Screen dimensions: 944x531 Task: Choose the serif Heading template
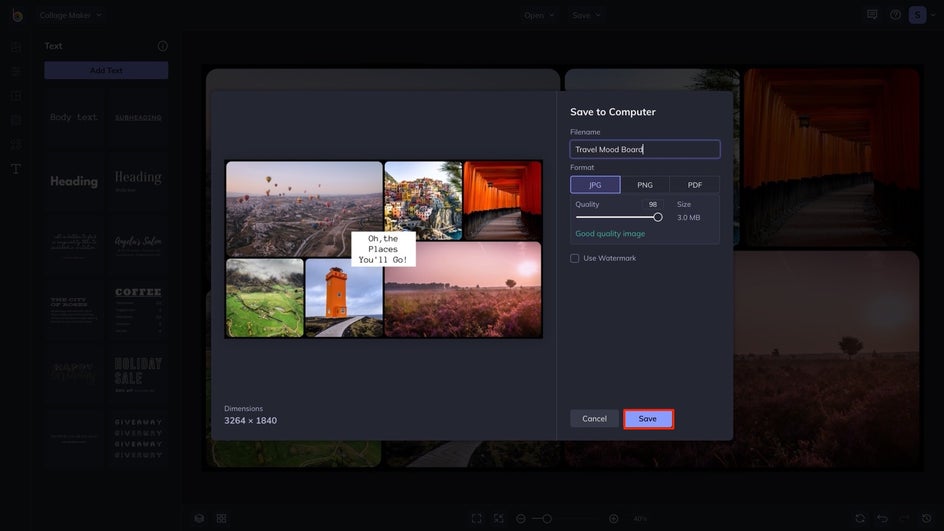(x=138, y=180)
